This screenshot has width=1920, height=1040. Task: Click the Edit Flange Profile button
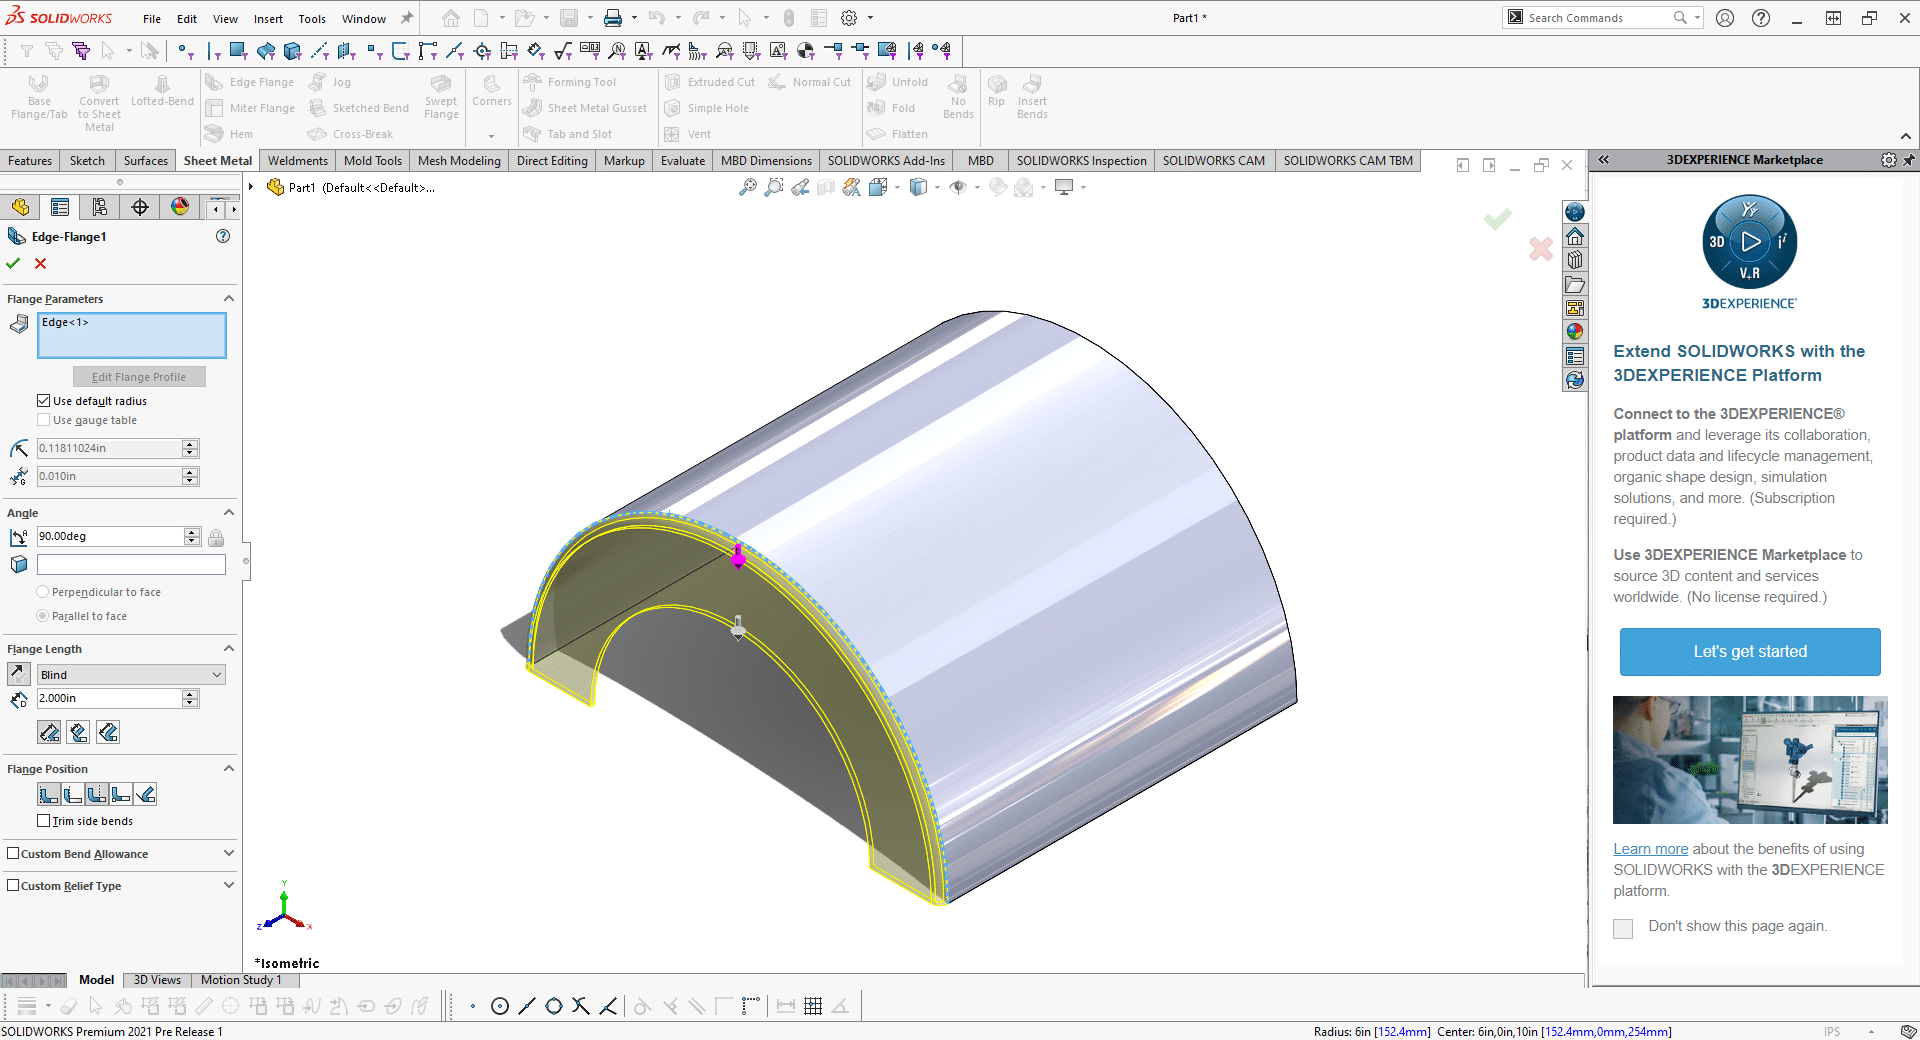[139, 376]
